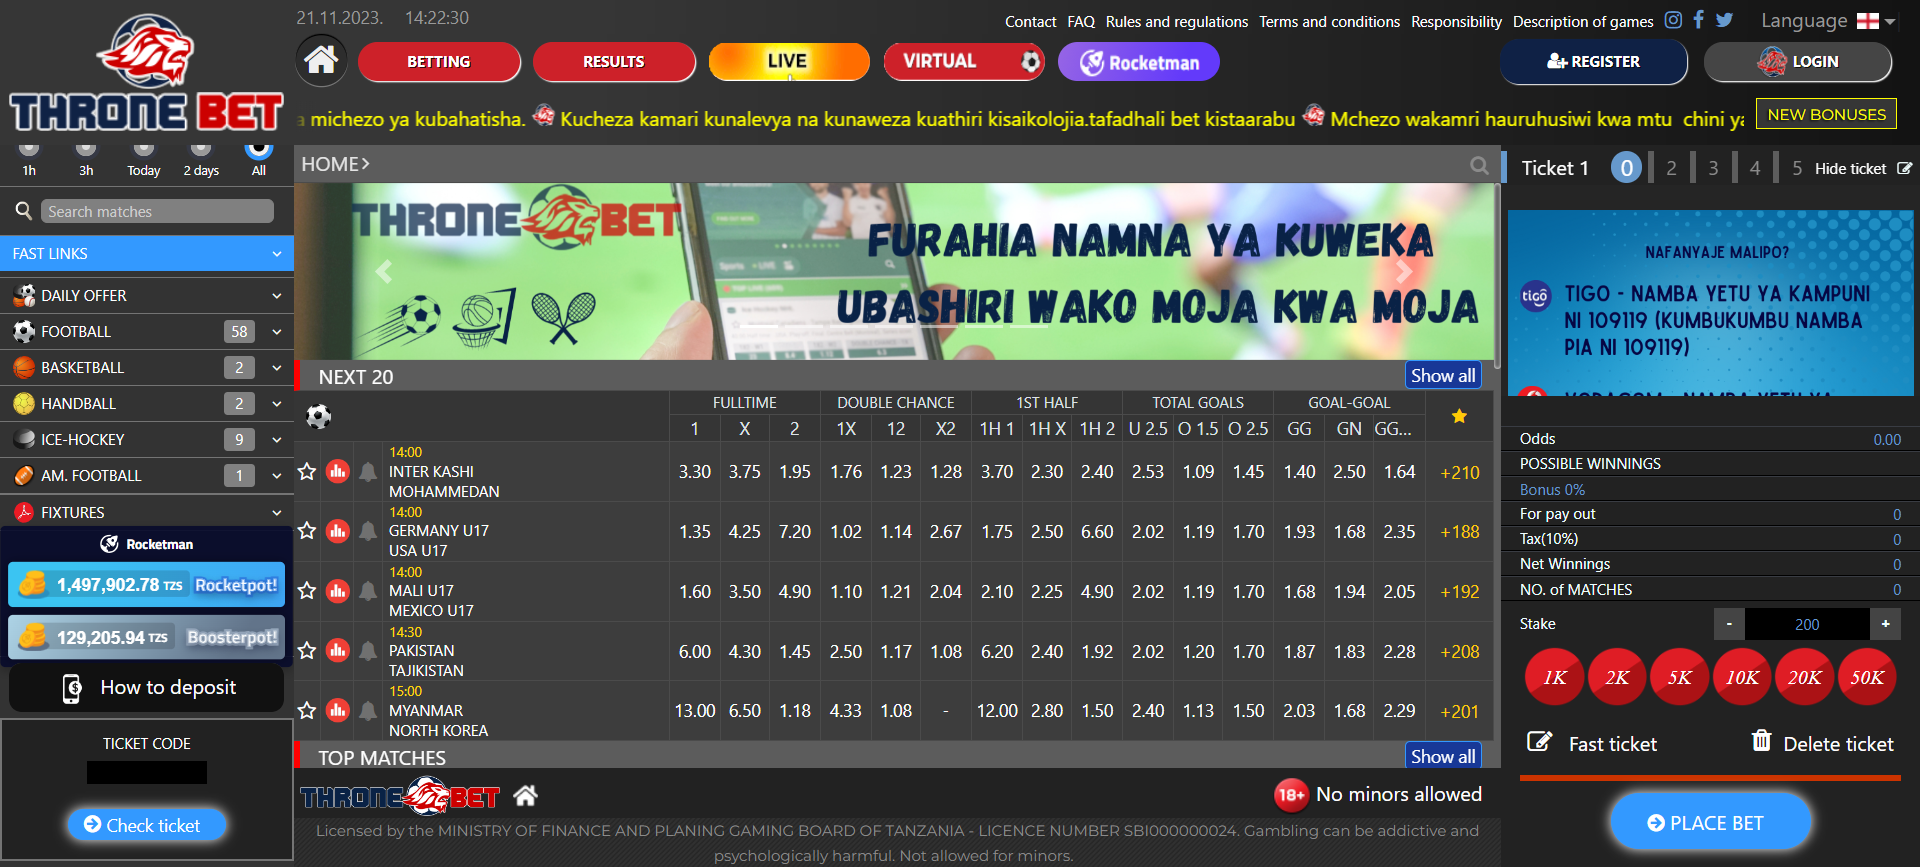Viewport: 1920px width, 867px height.
Task: Expand FOOTBALL category
Action: [147, 331]
